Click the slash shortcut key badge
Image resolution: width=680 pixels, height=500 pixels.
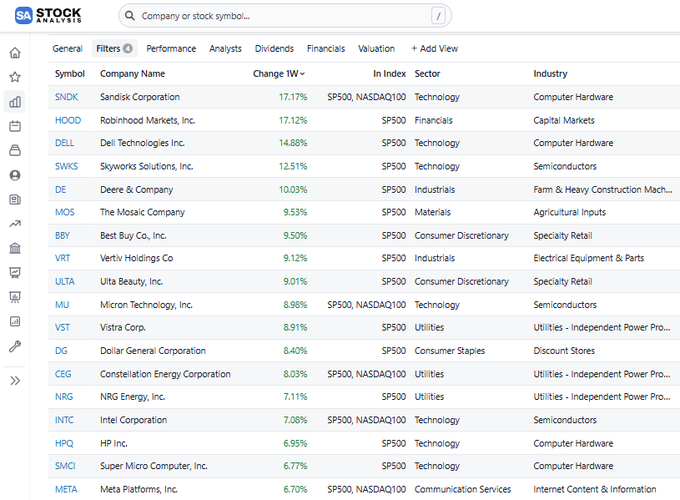coord(438,16)
